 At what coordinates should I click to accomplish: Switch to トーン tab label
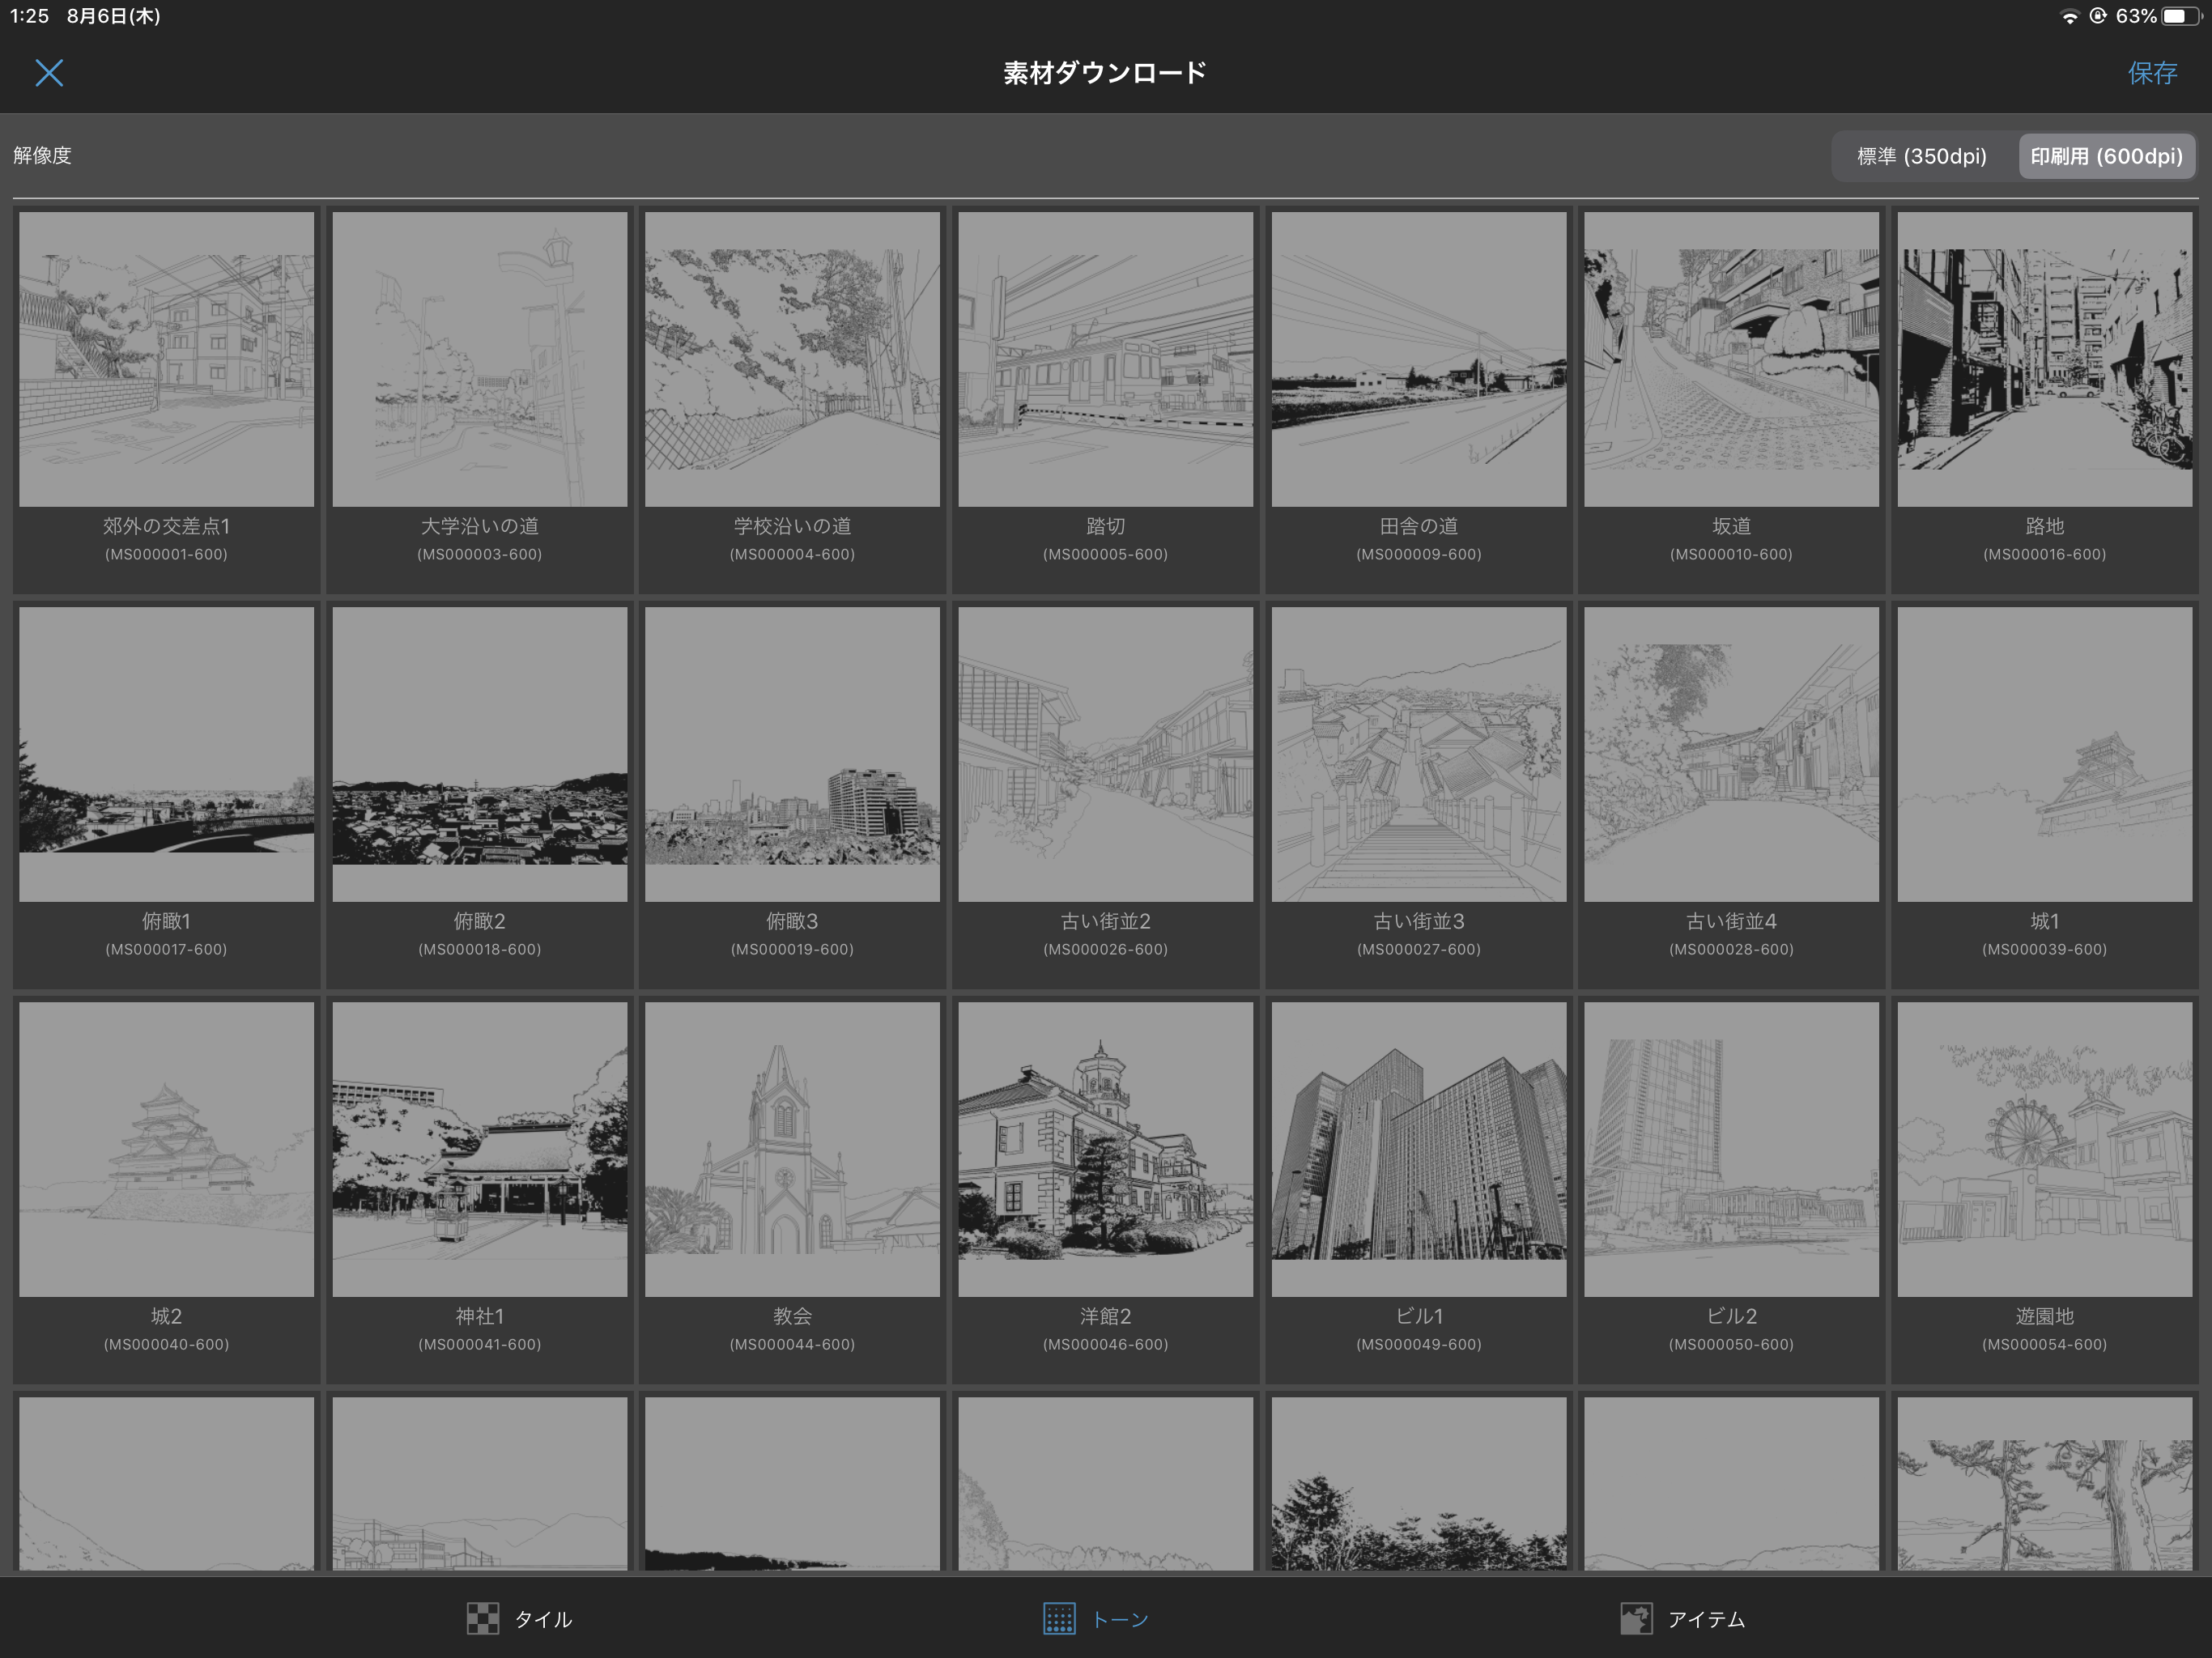click(1119, 1619)
